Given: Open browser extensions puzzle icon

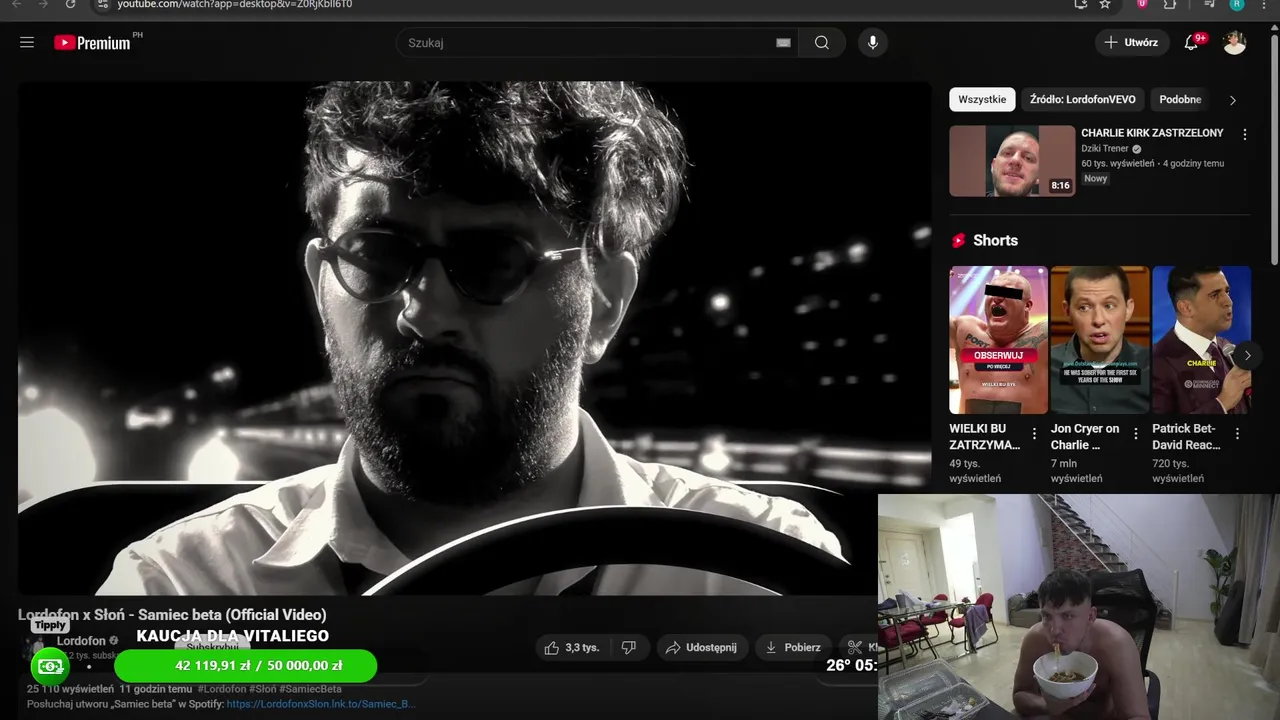Looking at the screenshot, I should pyautogui.click(x=1169, y=4).
